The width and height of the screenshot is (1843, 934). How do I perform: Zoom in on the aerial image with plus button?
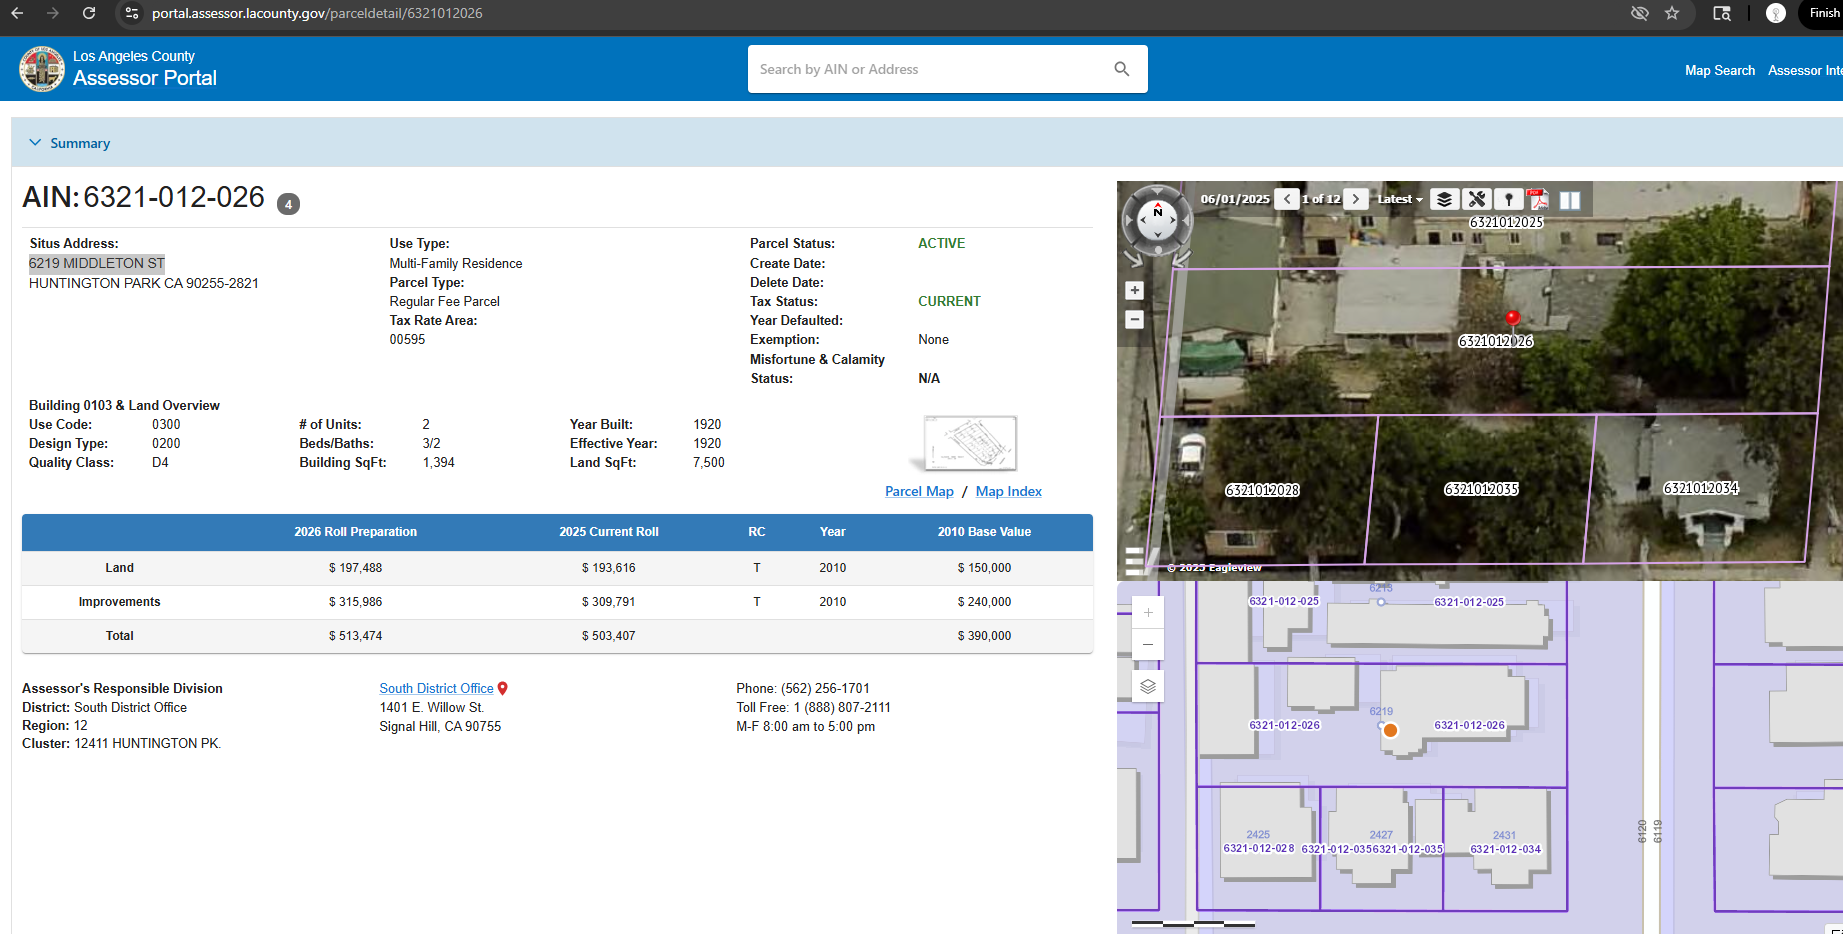click(x=1134, y=290)
